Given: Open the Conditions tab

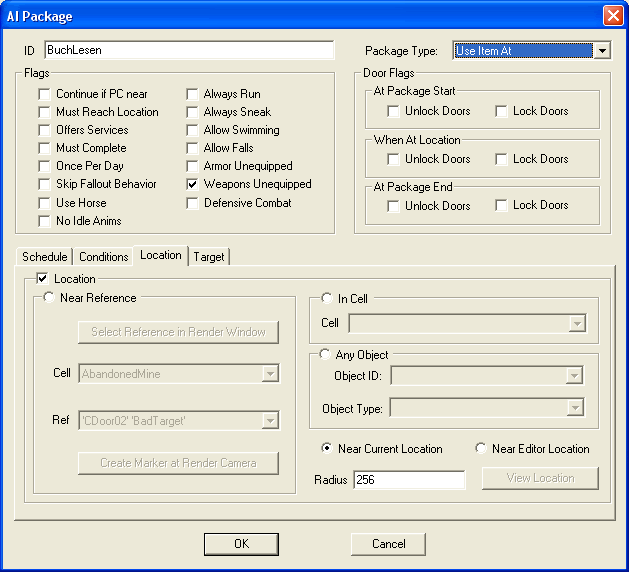Looking at the screenshot, I should [104, 257].
